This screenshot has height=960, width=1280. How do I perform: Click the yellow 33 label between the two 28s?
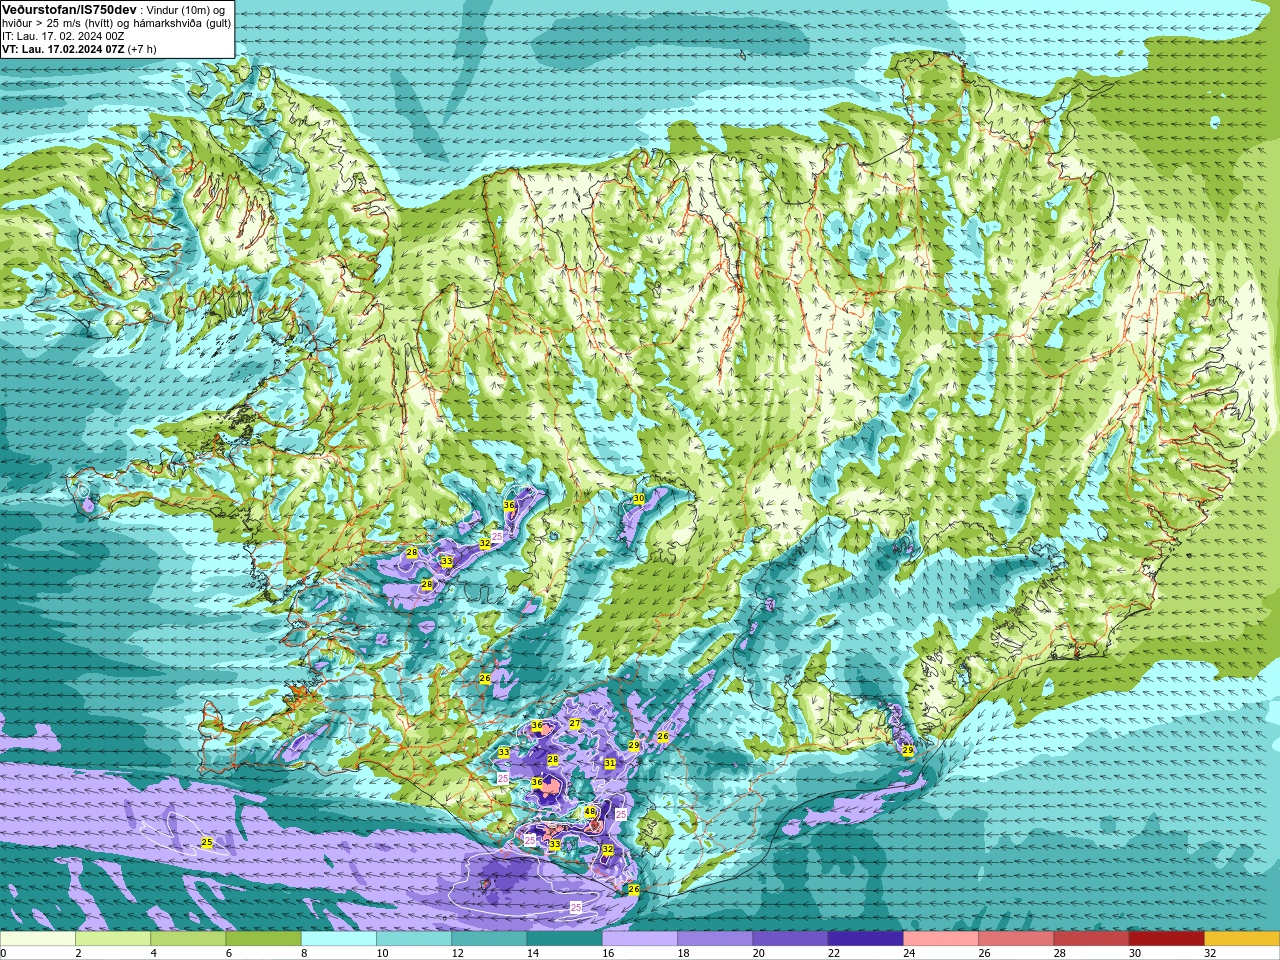click(447, 562)
